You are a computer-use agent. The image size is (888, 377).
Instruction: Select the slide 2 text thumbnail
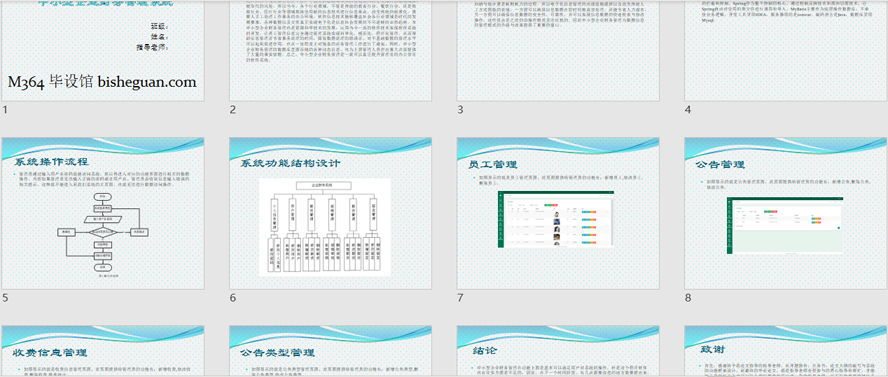coord(331,50)
